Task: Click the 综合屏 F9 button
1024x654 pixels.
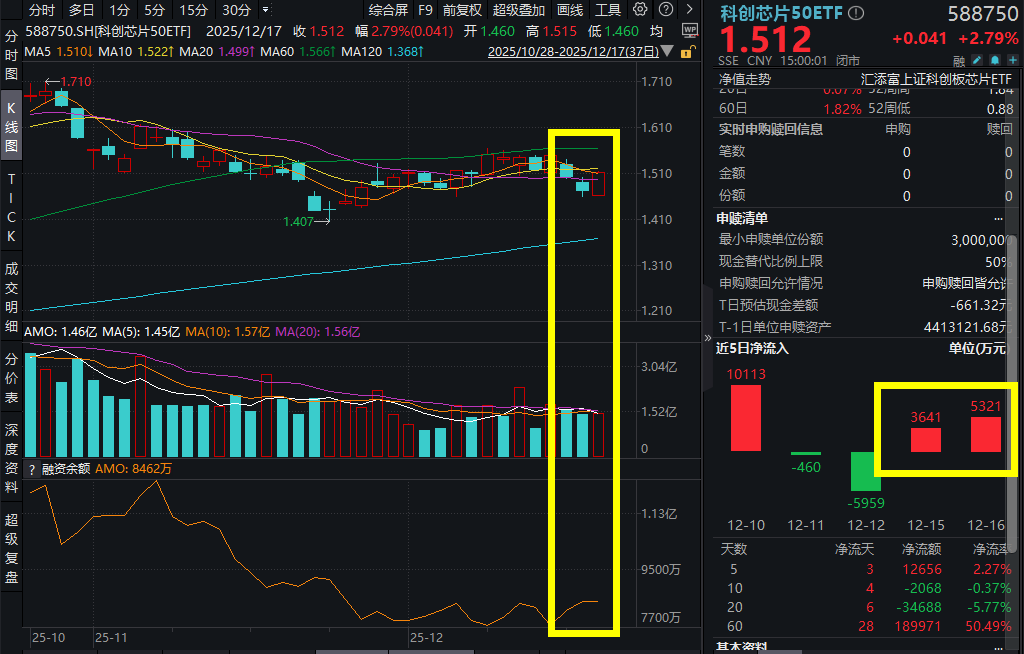Action: tap(390, 10)
